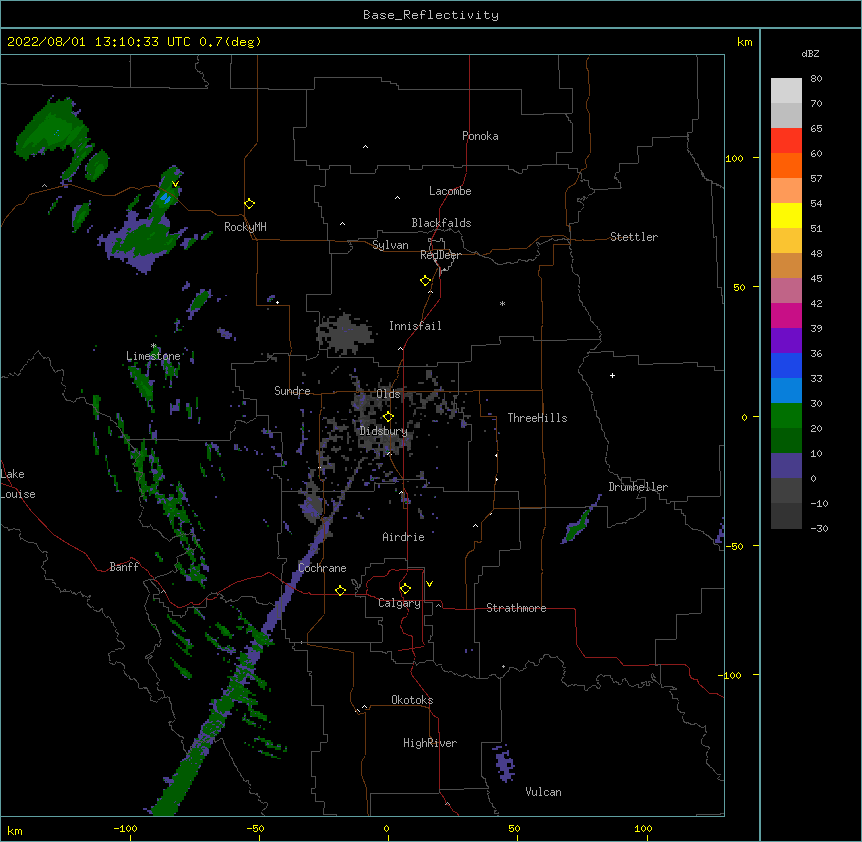862x842 pixels.
Task: Click the white gray 80 dBZ legend swatch
Action: [786, 91]
